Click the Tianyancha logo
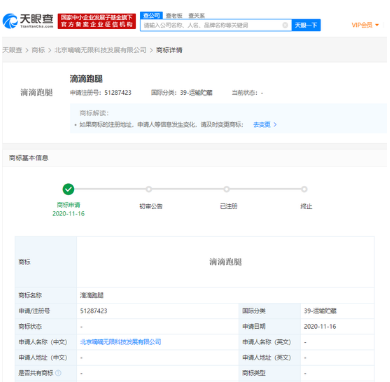The image size is (390, 382). point(28,21)
